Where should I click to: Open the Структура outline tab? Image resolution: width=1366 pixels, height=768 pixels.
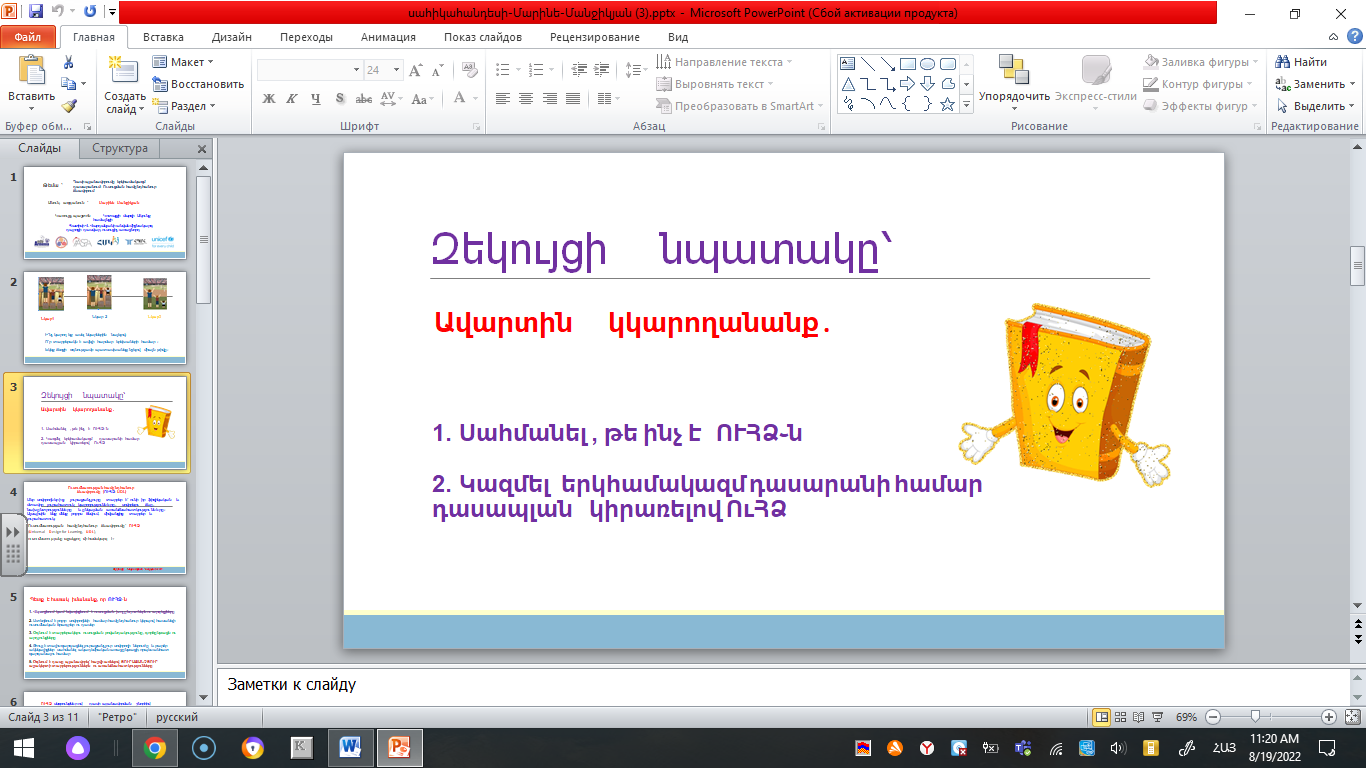point(120,148)
